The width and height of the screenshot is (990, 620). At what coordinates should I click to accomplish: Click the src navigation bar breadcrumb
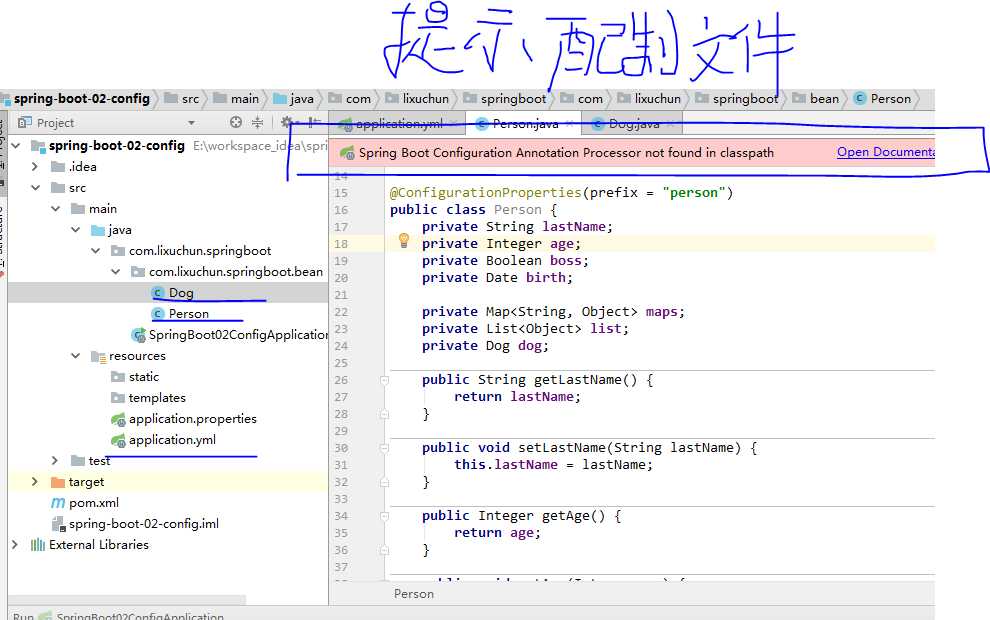182,98
